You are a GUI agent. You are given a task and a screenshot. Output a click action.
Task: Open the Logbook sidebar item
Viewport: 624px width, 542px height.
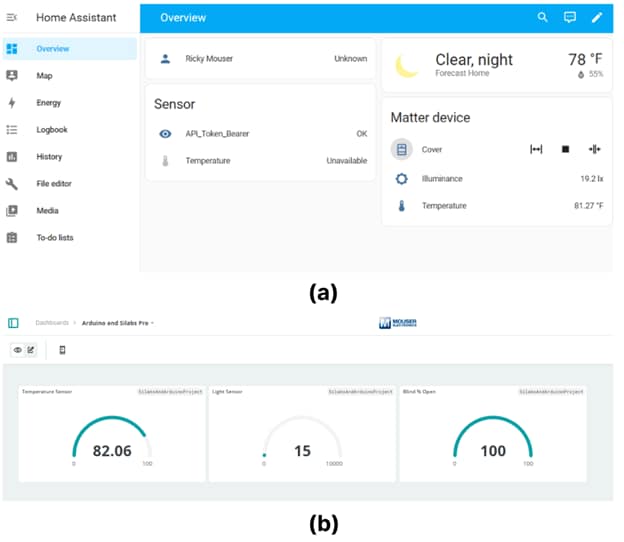[x=70, y=130]
